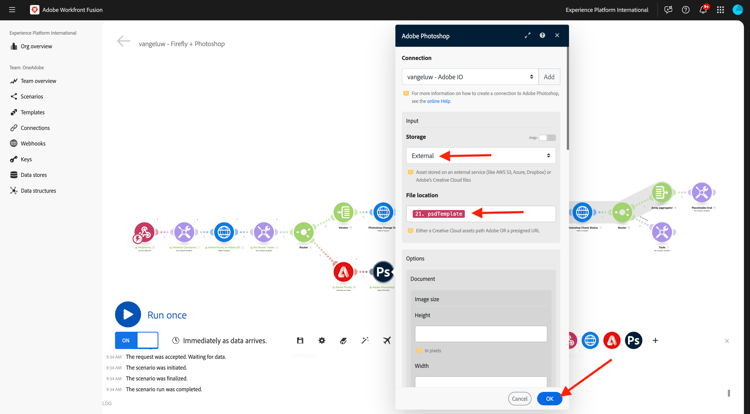
Task: Click the scenario title vangeluw - Firefly + Photoshop
Action: click(x=182, y=44)
